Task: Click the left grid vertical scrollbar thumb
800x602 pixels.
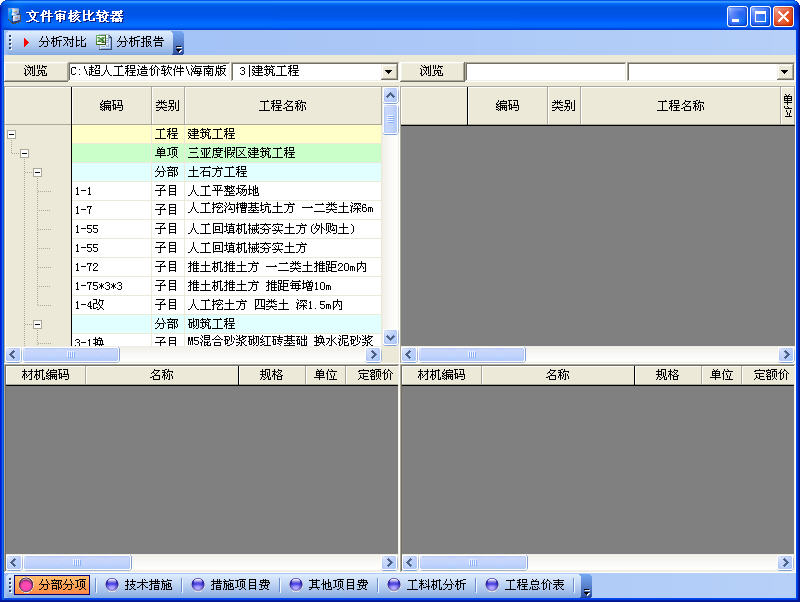Action: click(x=390, y=119)
